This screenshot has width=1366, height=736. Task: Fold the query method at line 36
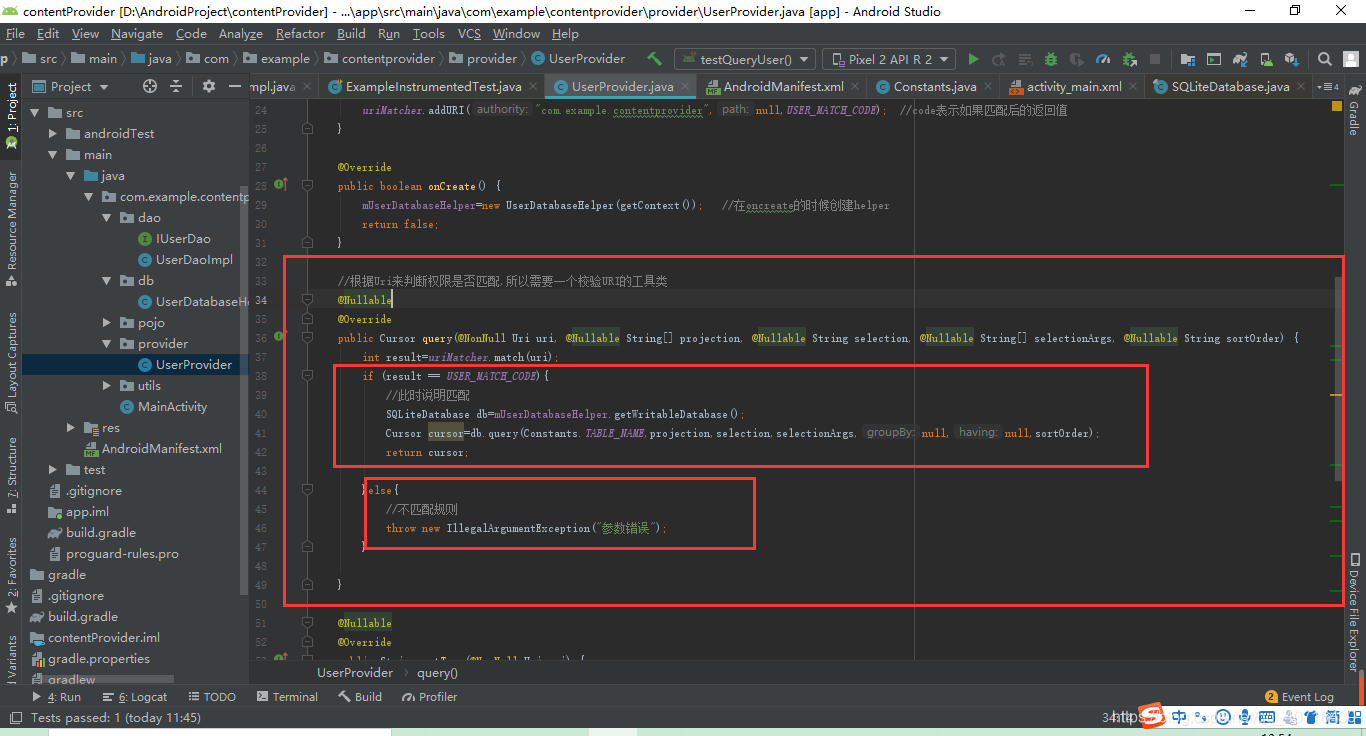(307, 338)
